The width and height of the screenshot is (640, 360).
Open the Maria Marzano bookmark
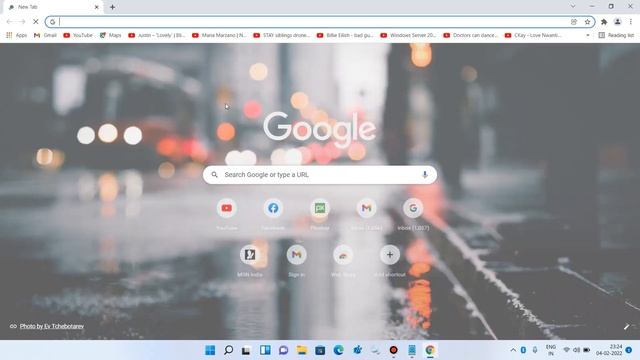tap(219, 36)
